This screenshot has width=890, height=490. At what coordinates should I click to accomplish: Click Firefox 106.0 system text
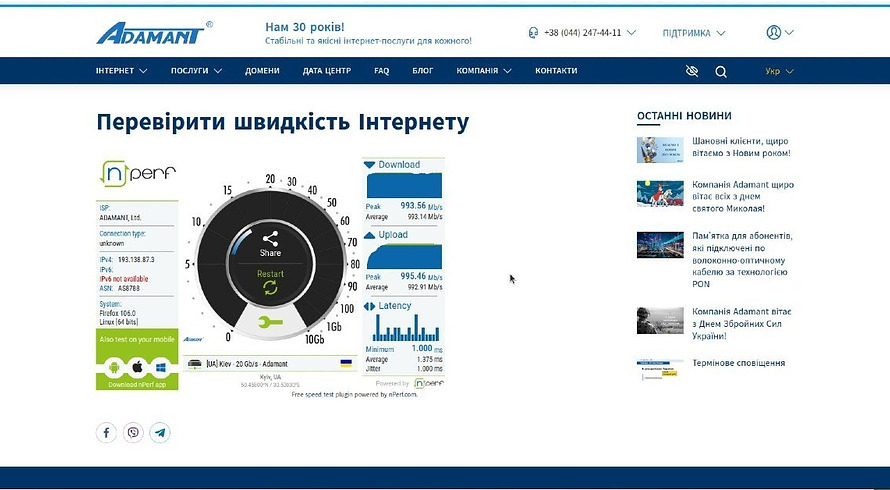coord(117,313)
